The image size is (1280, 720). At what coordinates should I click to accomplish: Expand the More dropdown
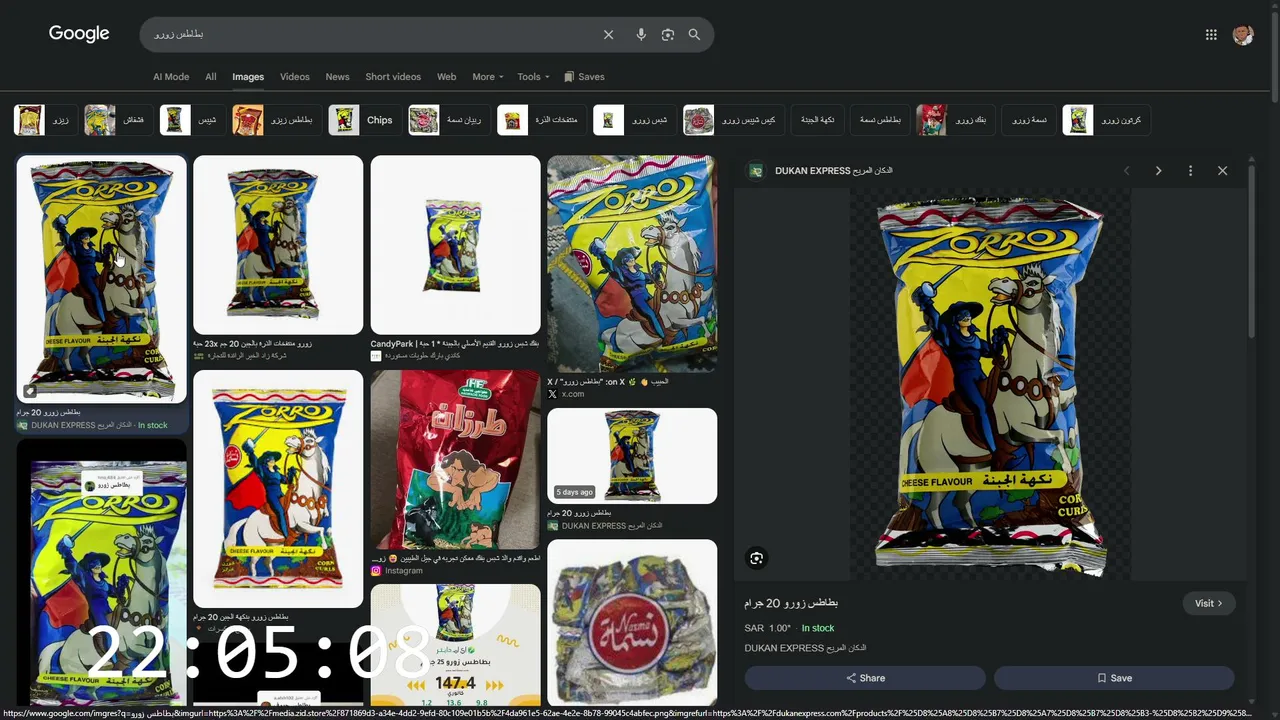point(488,77)
